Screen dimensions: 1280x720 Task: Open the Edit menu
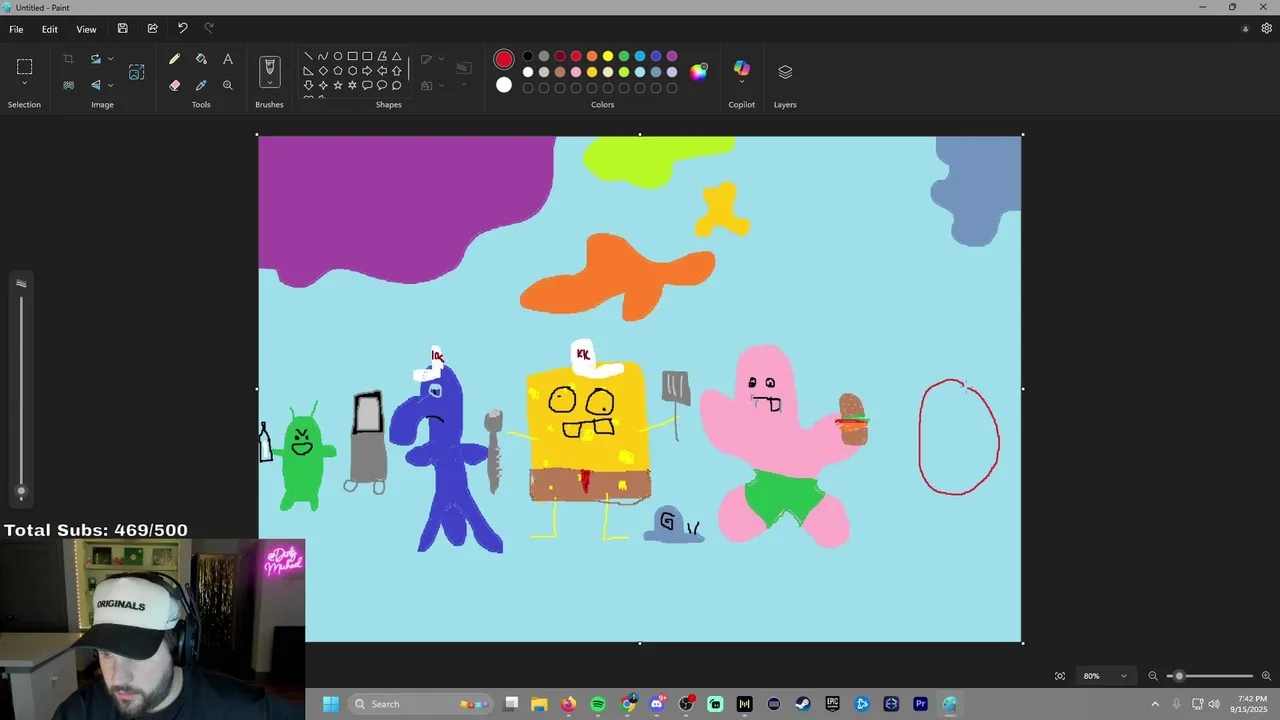coord(49,29)
